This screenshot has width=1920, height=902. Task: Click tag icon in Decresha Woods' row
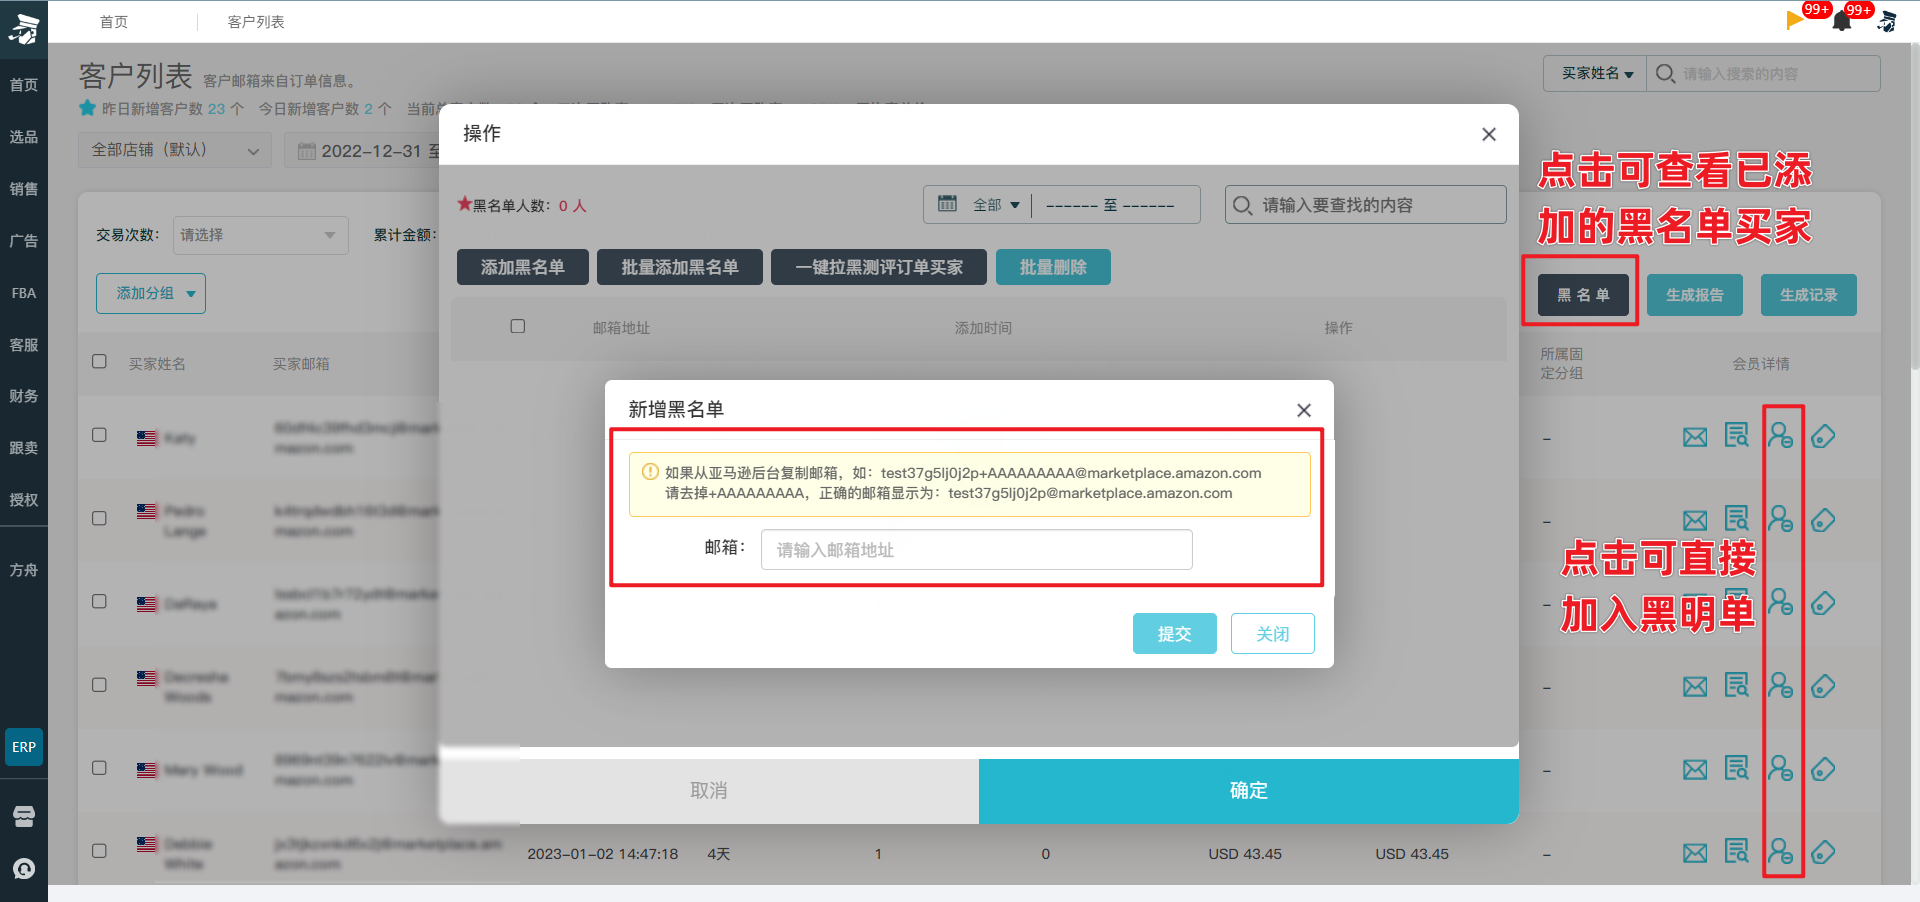pos(1823,686)
